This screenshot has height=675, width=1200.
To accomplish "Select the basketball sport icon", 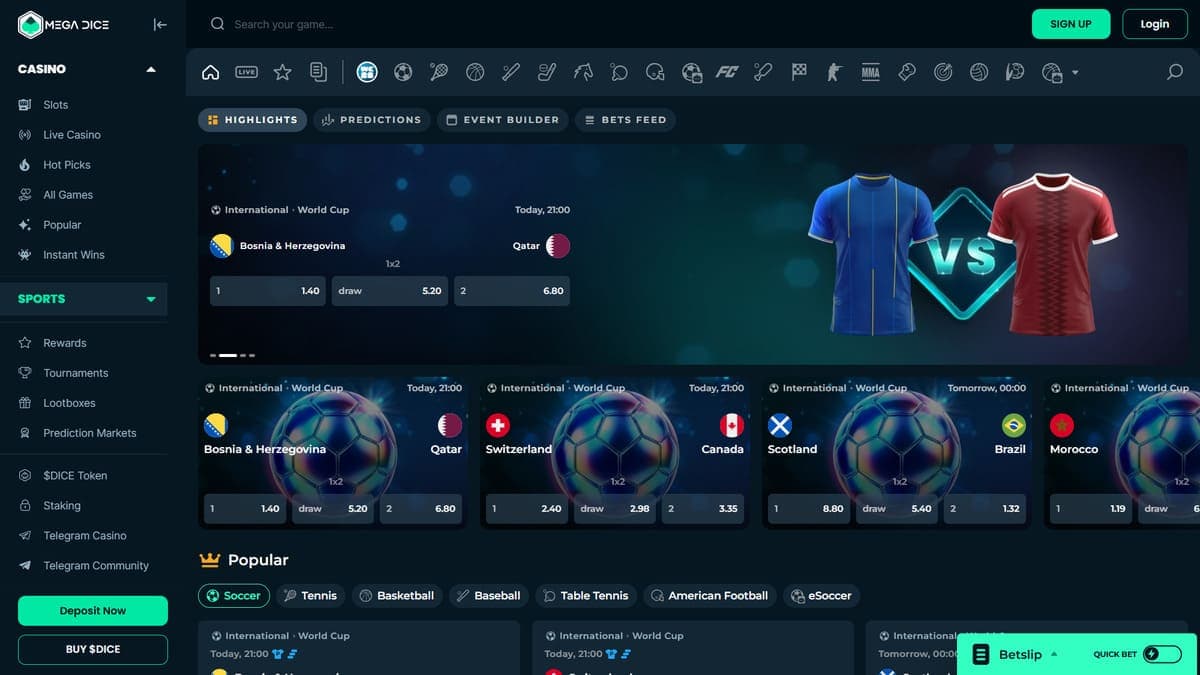I will [x=475, y=72].
